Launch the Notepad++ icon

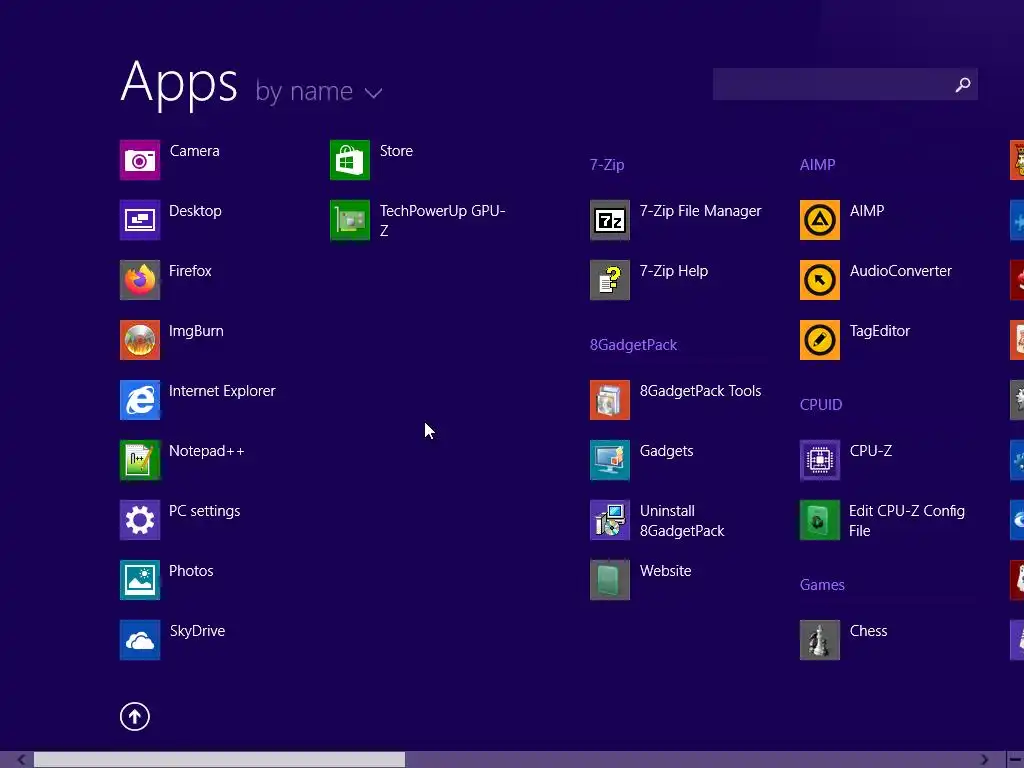tap(140, 460)
